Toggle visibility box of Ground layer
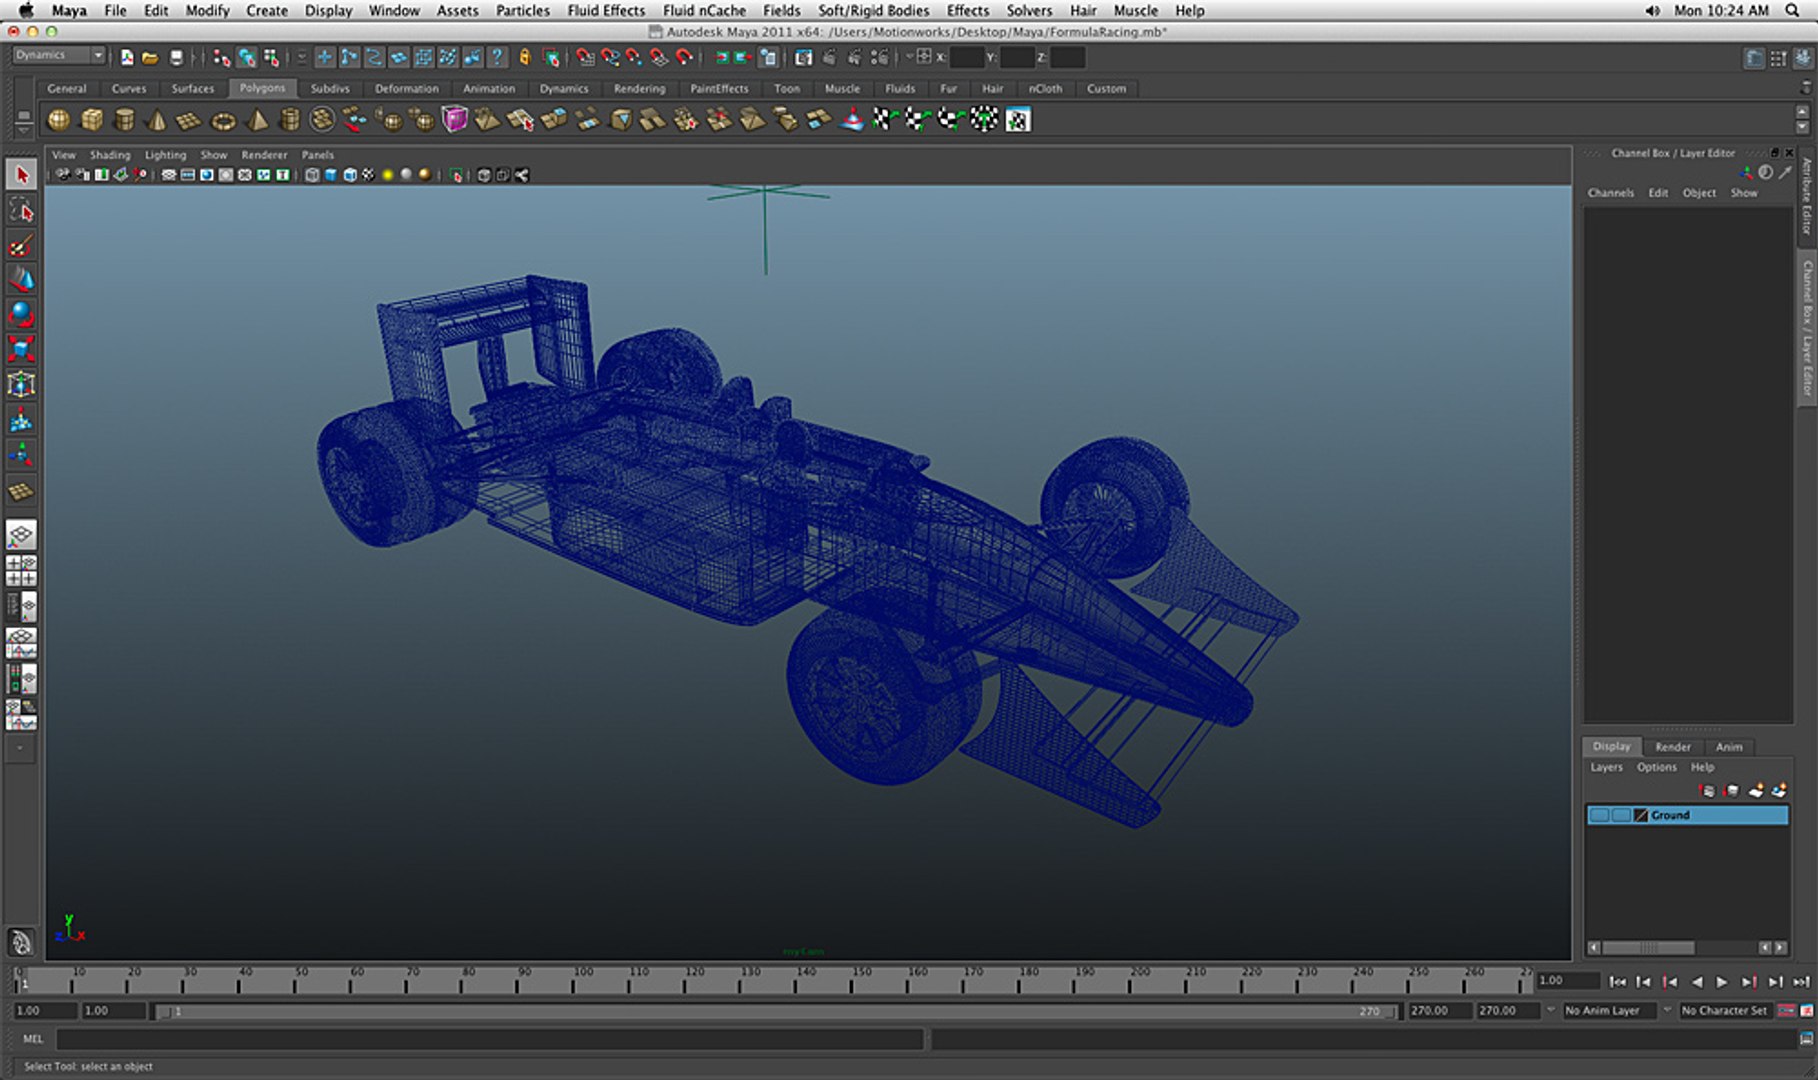Viewport: 1818px width, 1080px height. [x=1599, y=815]
